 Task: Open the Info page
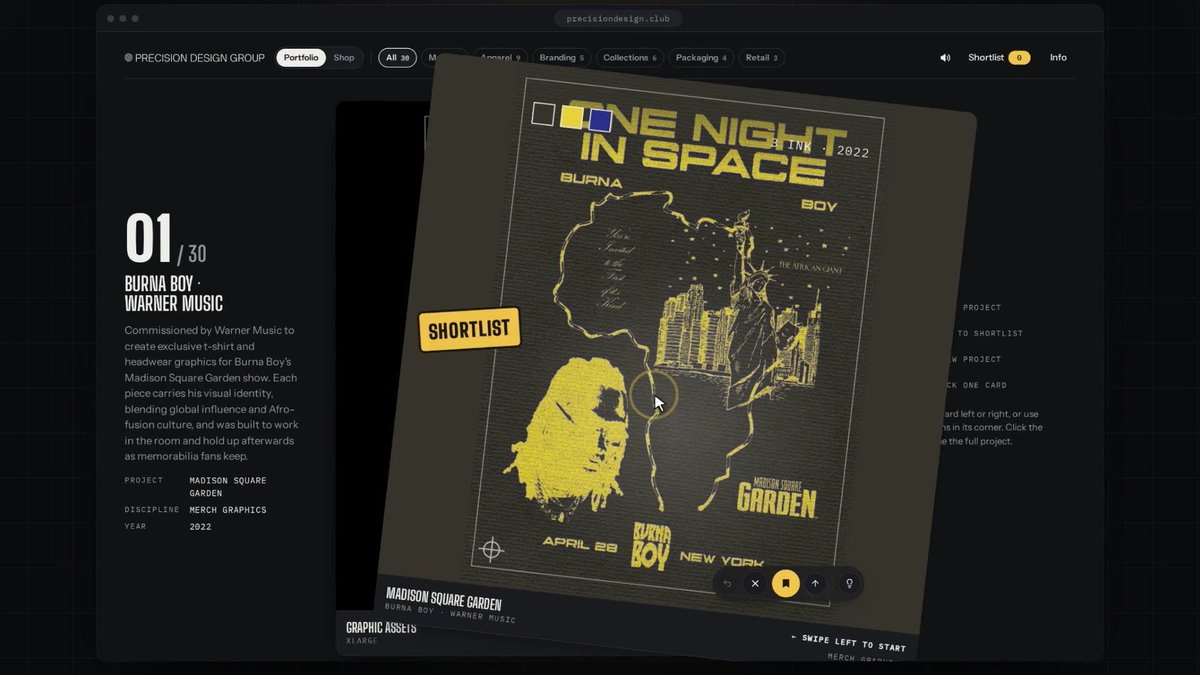click(1058, 58)
